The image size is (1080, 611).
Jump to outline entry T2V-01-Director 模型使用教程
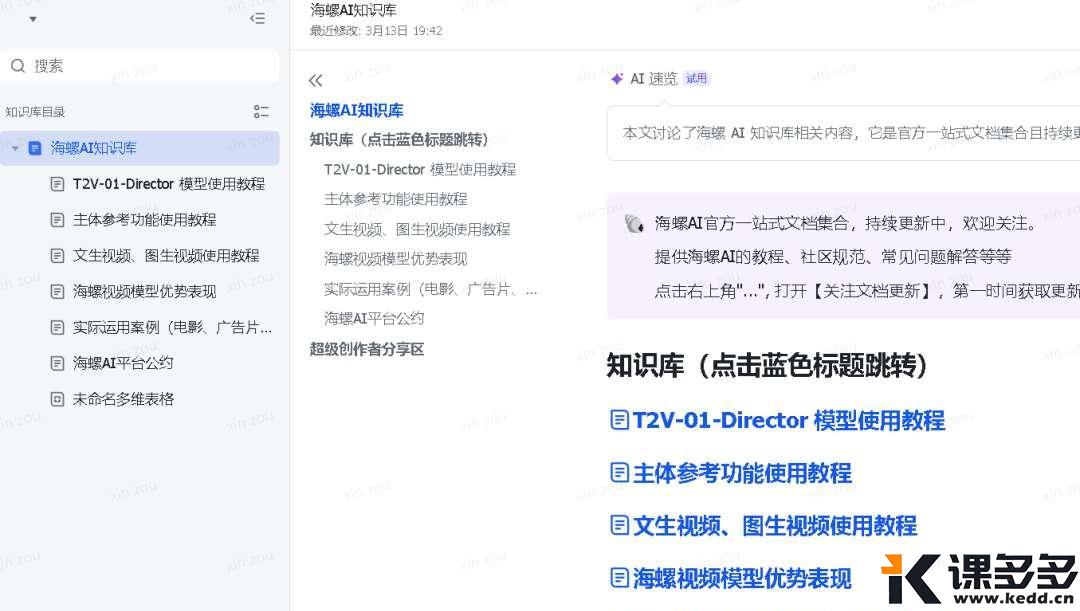(x=420, y=169)
